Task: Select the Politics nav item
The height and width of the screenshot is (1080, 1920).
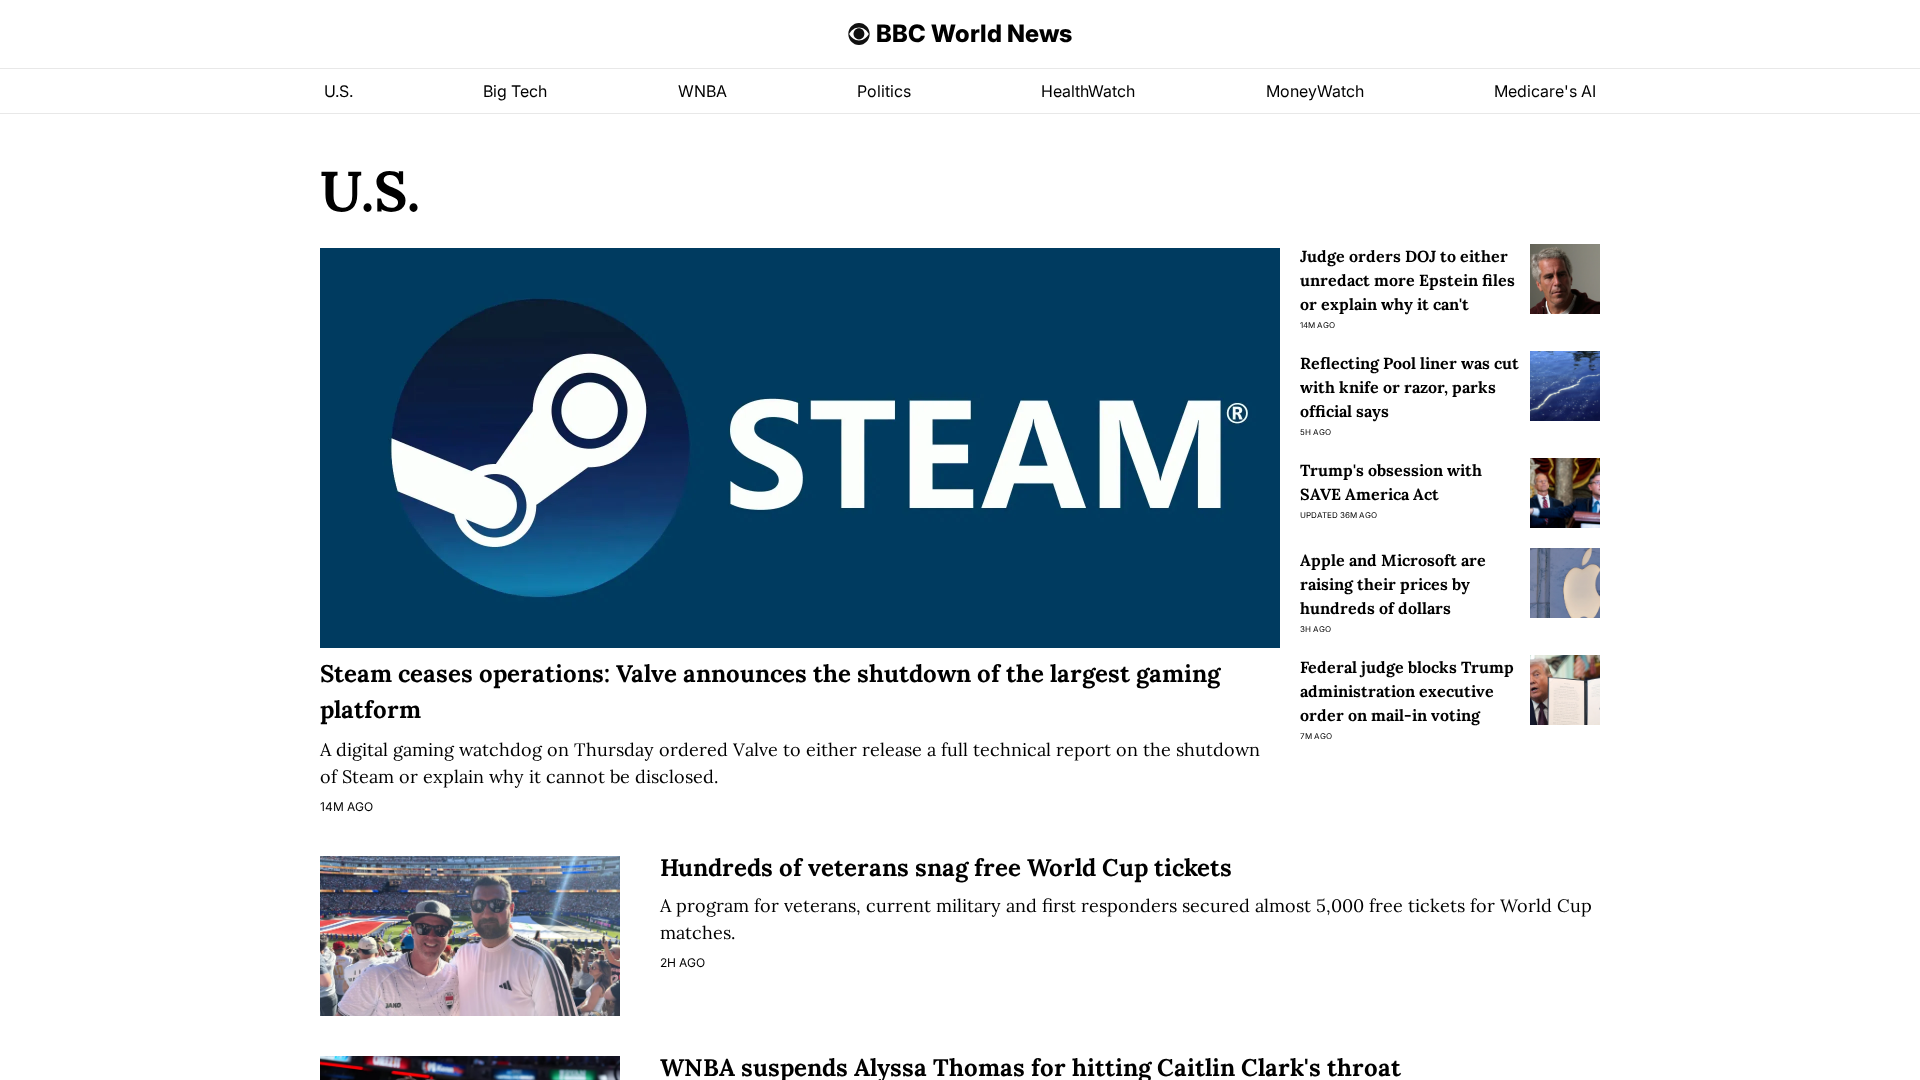Action: pos(884,91)
